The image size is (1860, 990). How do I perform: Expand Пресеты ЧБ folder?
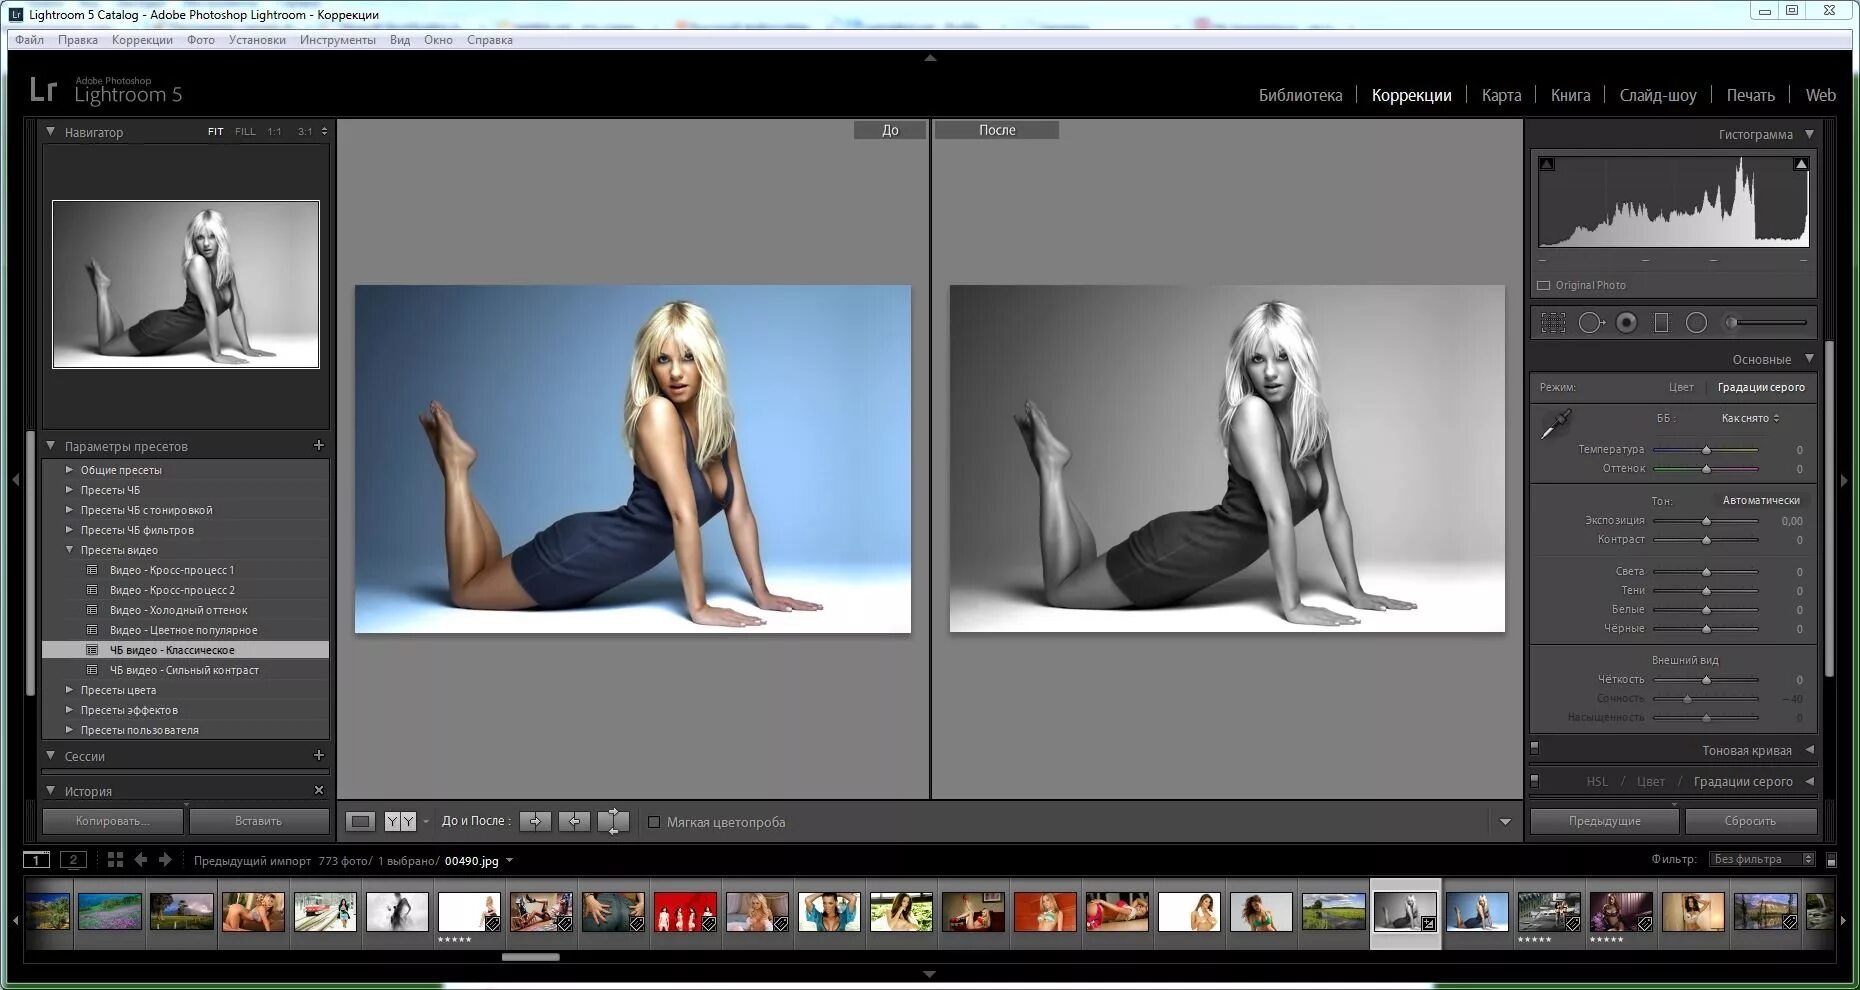point(69,490)
